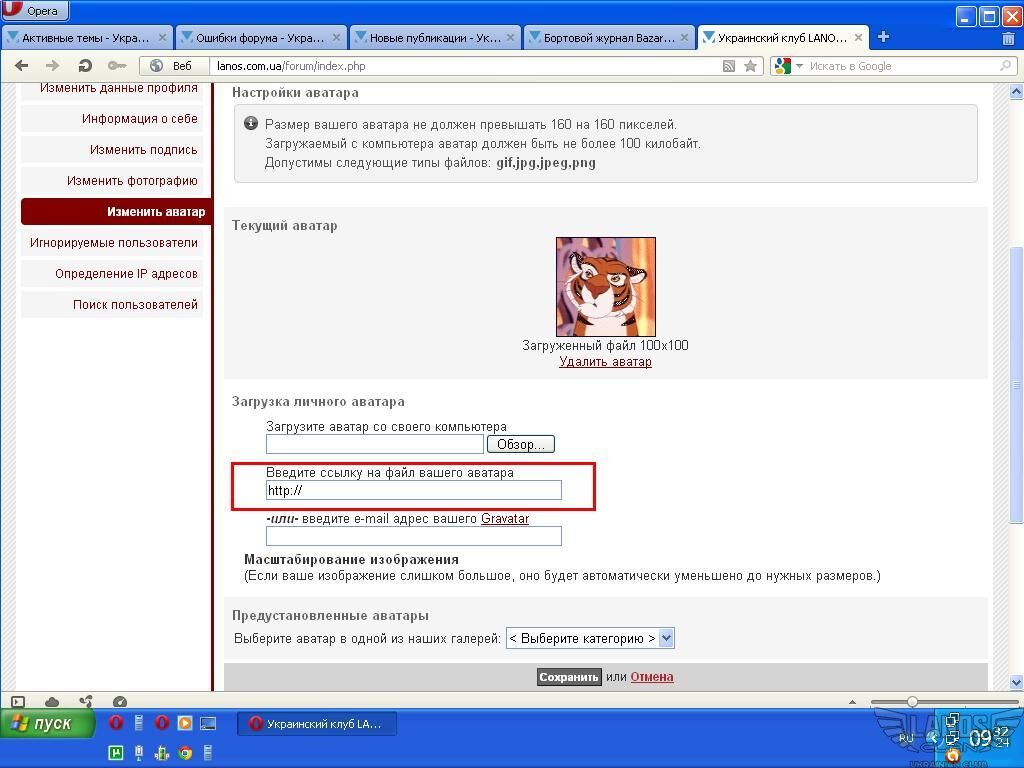This screenshot has height=768, width=1024.
Task: Open the closed tabs trash icon
Action: [1008, 38]
